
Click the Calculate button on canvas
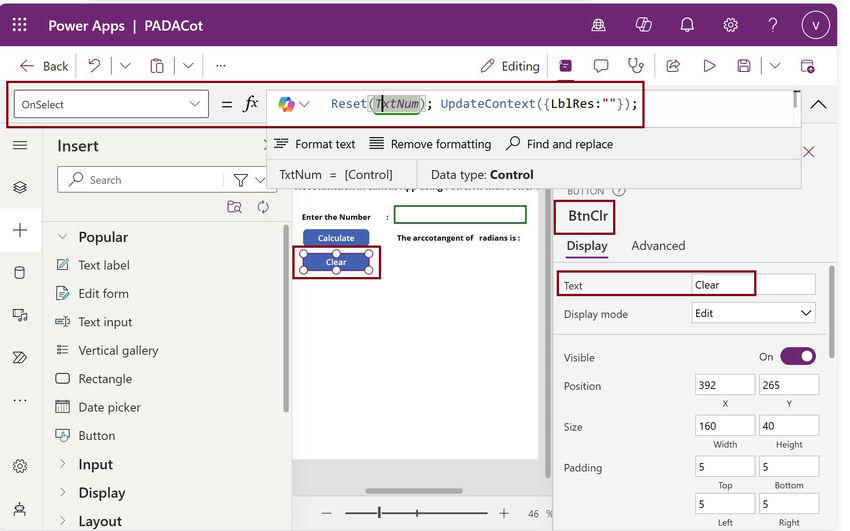[336, 238]
